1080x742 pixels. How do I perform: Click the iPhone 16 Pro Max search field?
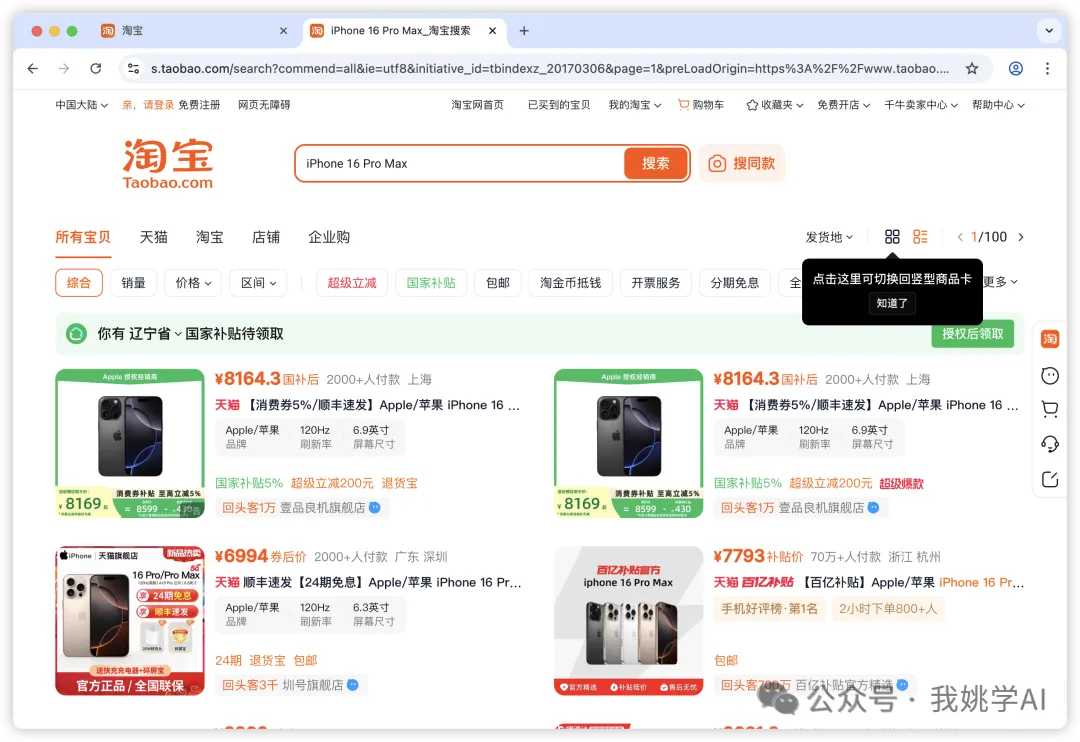point(460,163)
